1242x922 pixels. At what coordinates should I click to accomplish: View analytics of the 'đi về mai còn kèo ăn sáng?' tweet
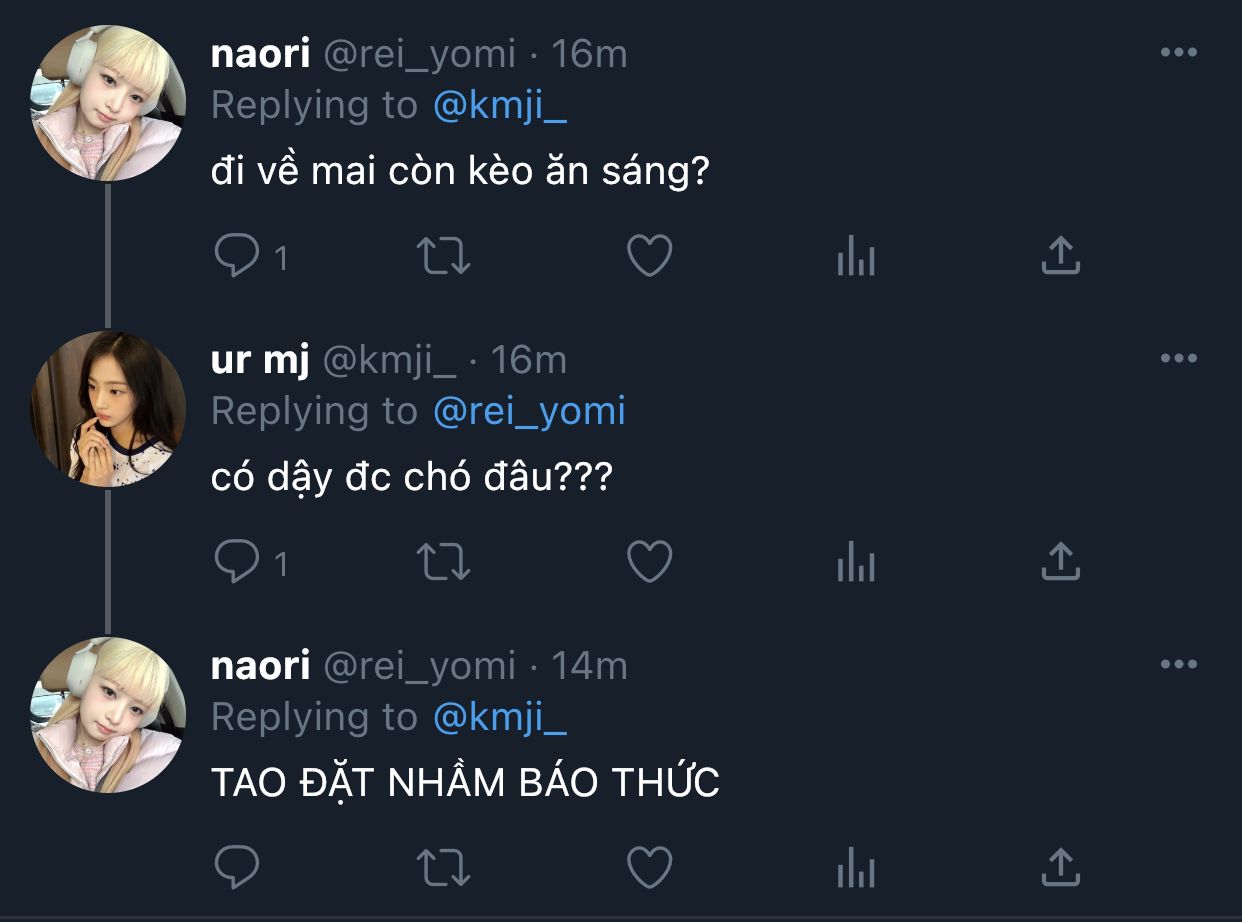click(x=856, y=257)
